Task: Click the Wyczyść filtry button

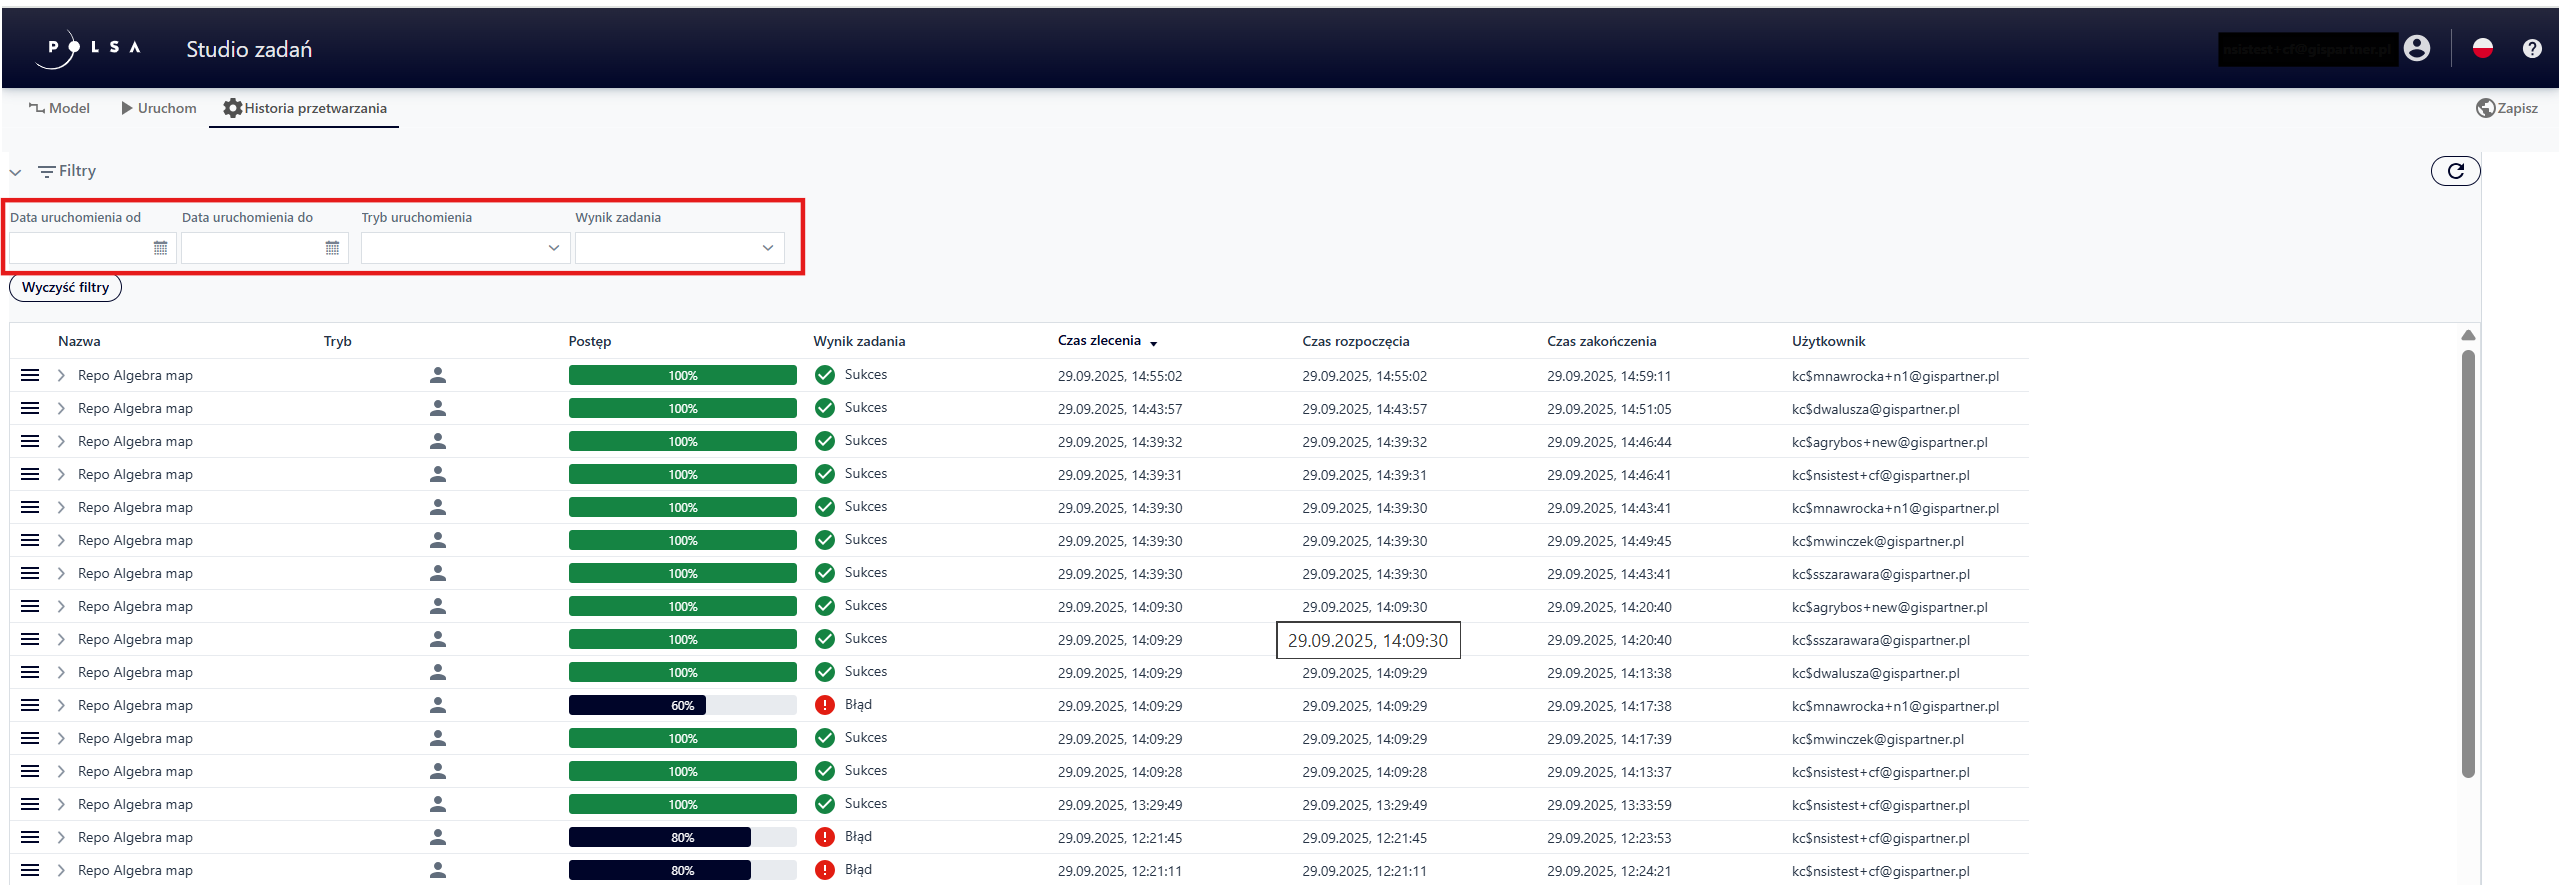Action: (65, 288)
